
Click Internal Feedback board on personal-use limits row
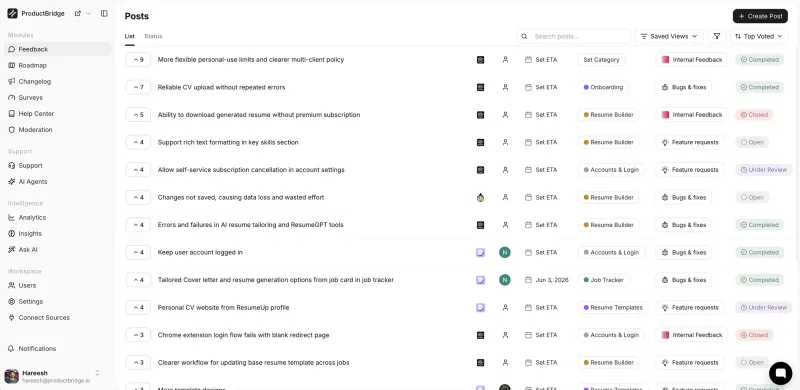(691, 60)
